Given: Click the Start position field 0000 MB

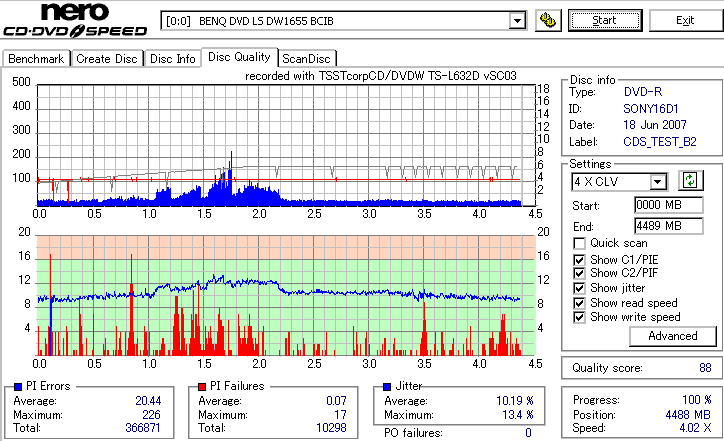Looking at the screenshot, I should pyautogui.click(x=669, y=205).
